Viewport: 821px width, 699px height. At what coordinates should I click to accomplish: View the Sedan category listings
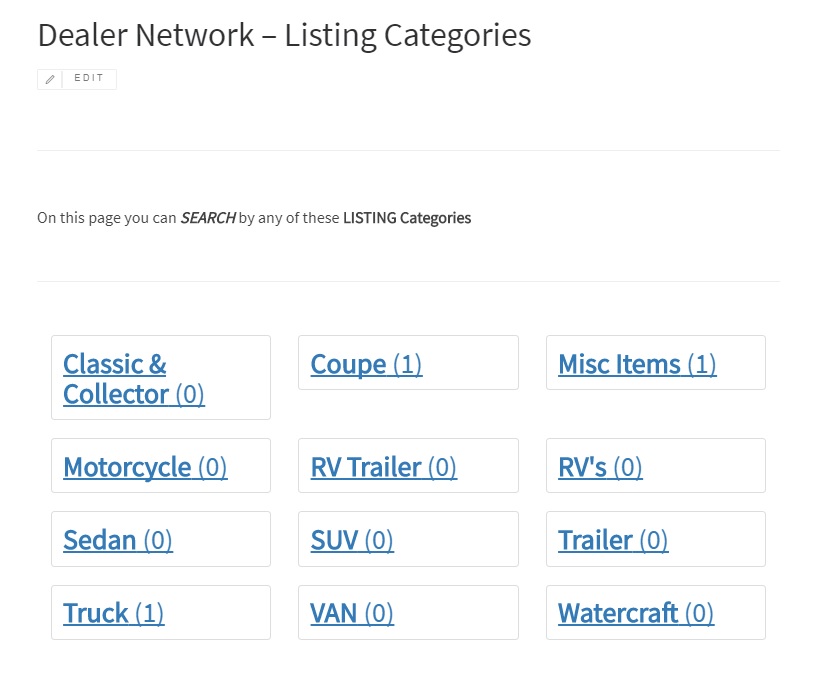pyautogui.click(x=99, y=540)
